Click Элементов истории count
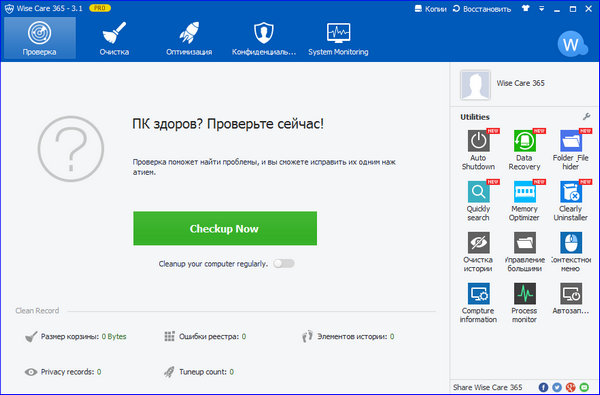Image resolution: width=600 pixels, height=395 pixels. point(392,336)
